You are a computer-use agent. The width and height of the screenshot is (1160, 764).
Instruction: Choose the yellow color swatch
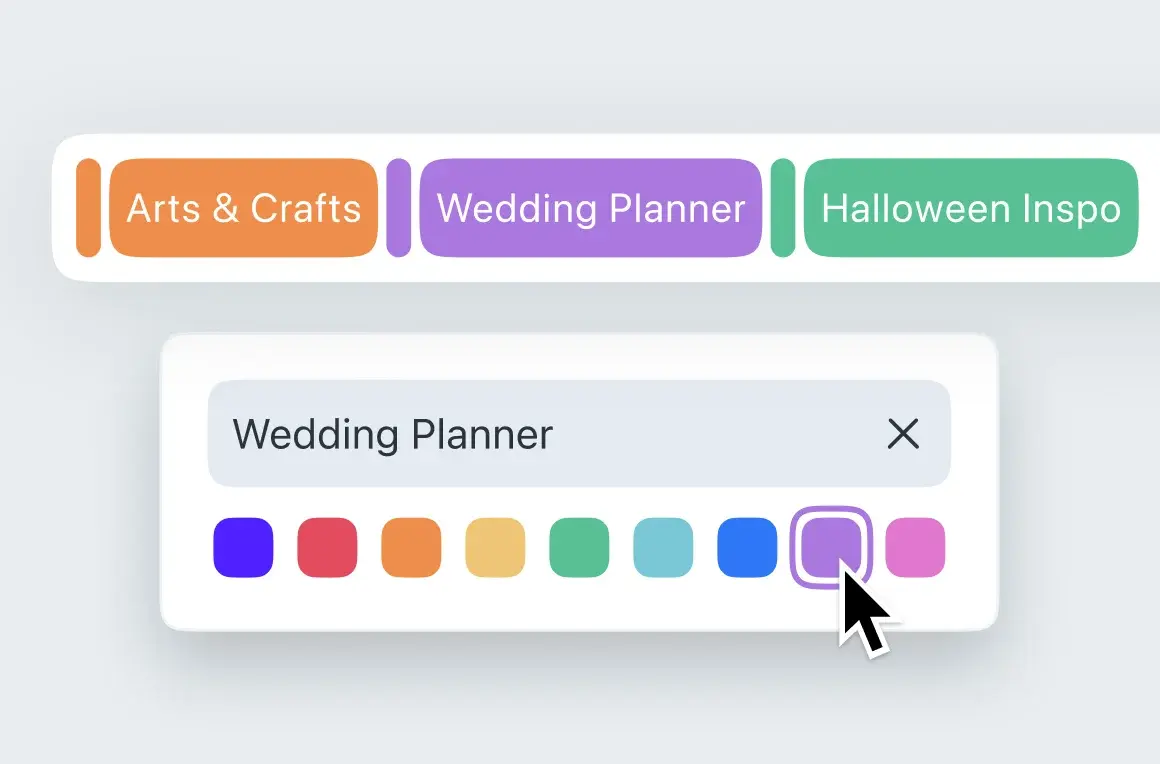click(495, 547)
